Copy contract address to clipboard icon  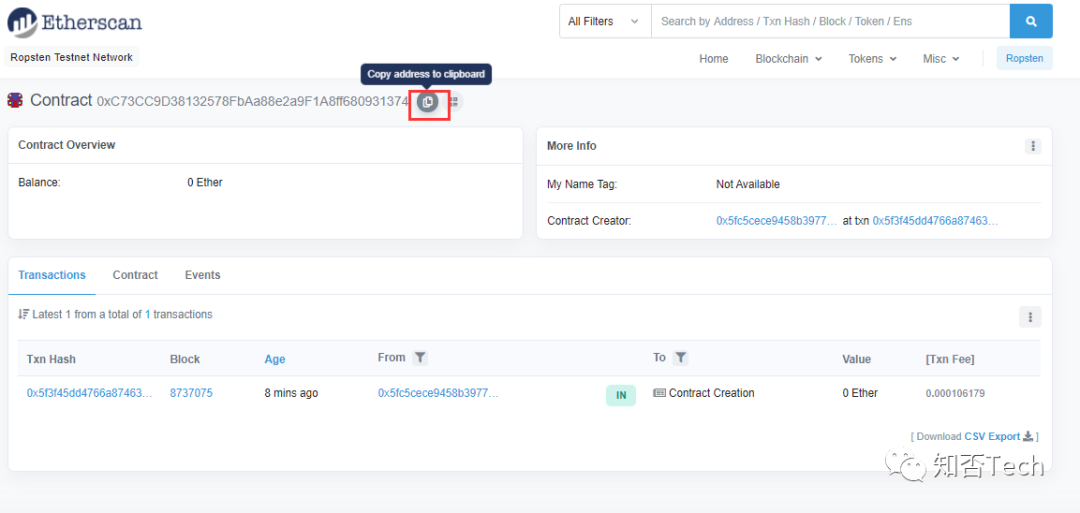[x=427, y=102]
